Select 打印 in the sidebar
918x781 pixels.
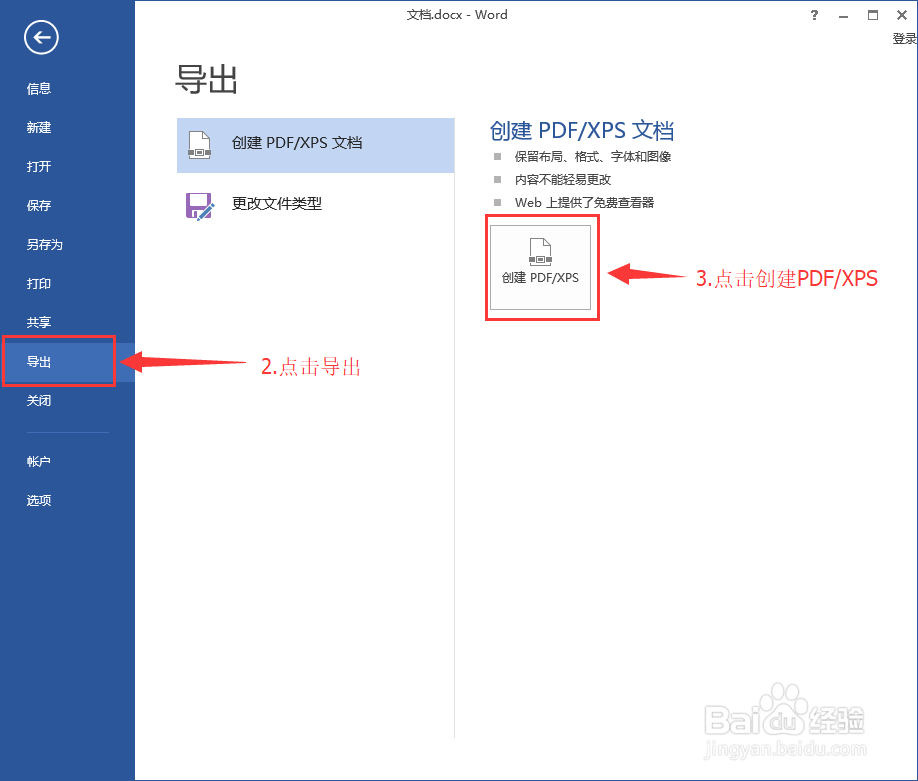tap(38, 283)
